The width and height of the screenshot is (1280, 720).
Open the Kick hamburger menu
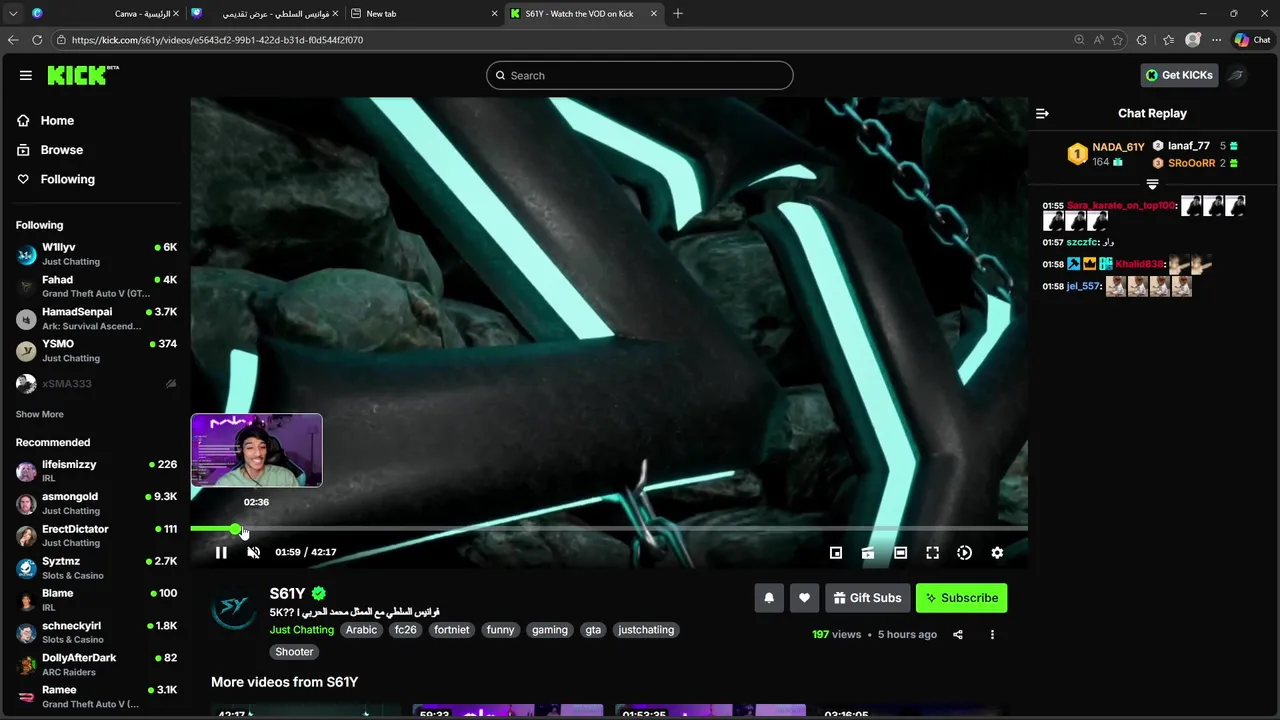coord(26,75)
